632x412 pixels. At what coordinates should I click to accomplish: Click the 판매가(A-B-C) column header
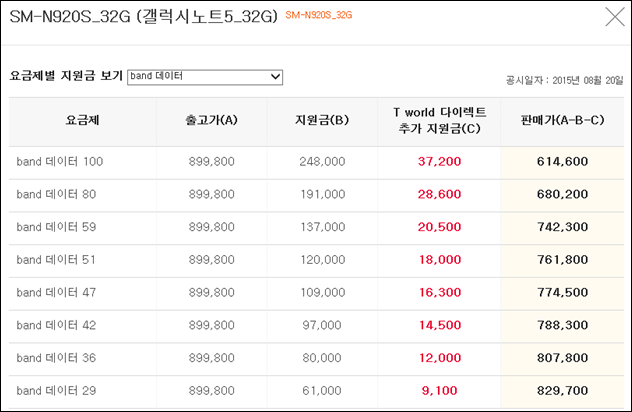(x=562, y=120)
